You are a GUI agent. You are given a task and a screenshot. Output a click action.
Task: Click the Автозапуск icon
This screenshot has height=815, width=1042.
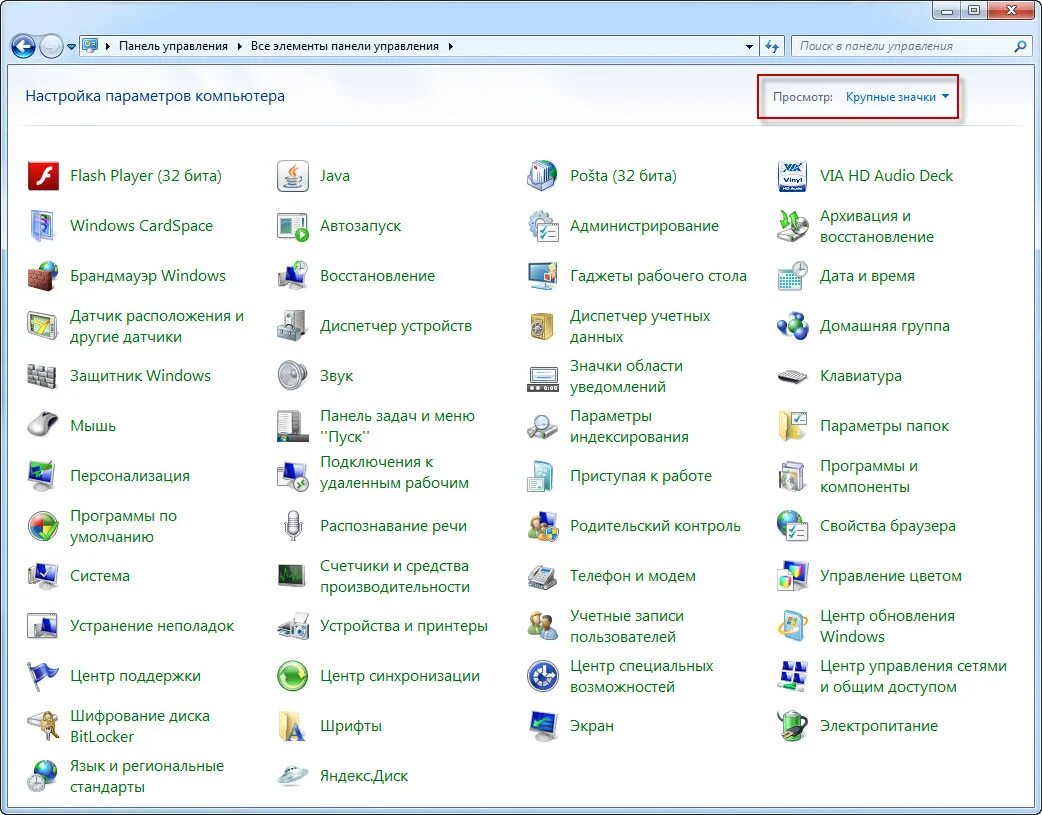coord(293,226)
